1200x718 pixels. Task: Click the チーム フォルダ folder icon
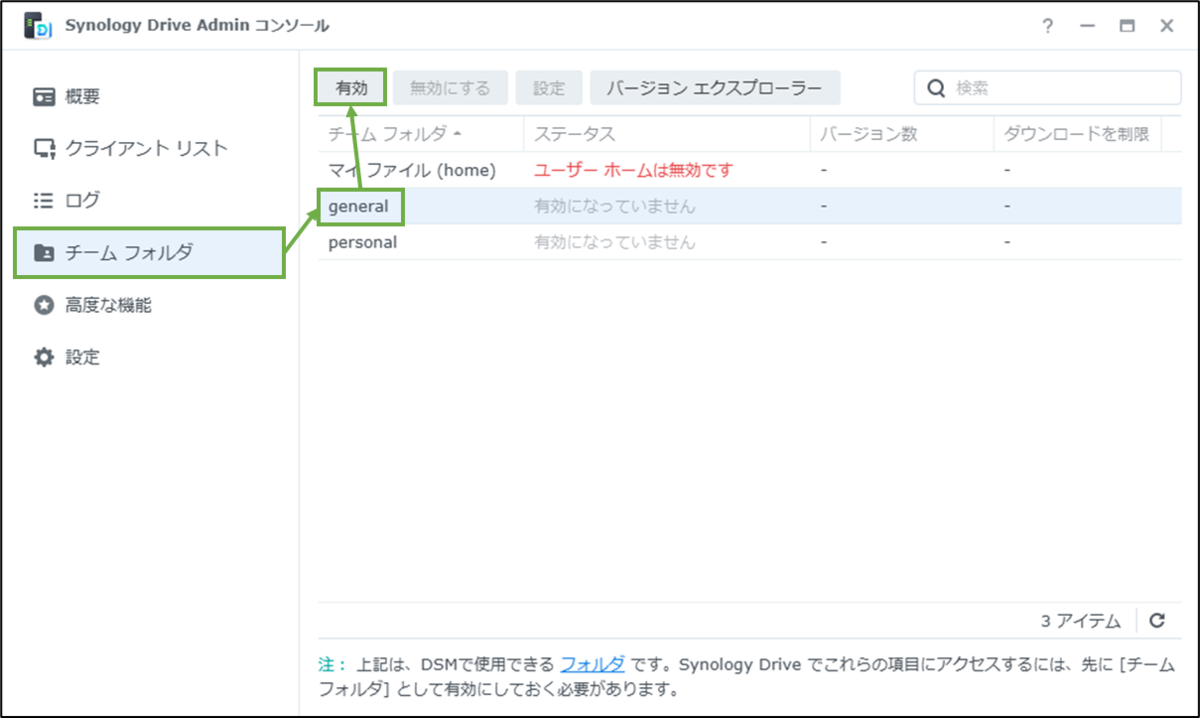click(x=44, y=253)
